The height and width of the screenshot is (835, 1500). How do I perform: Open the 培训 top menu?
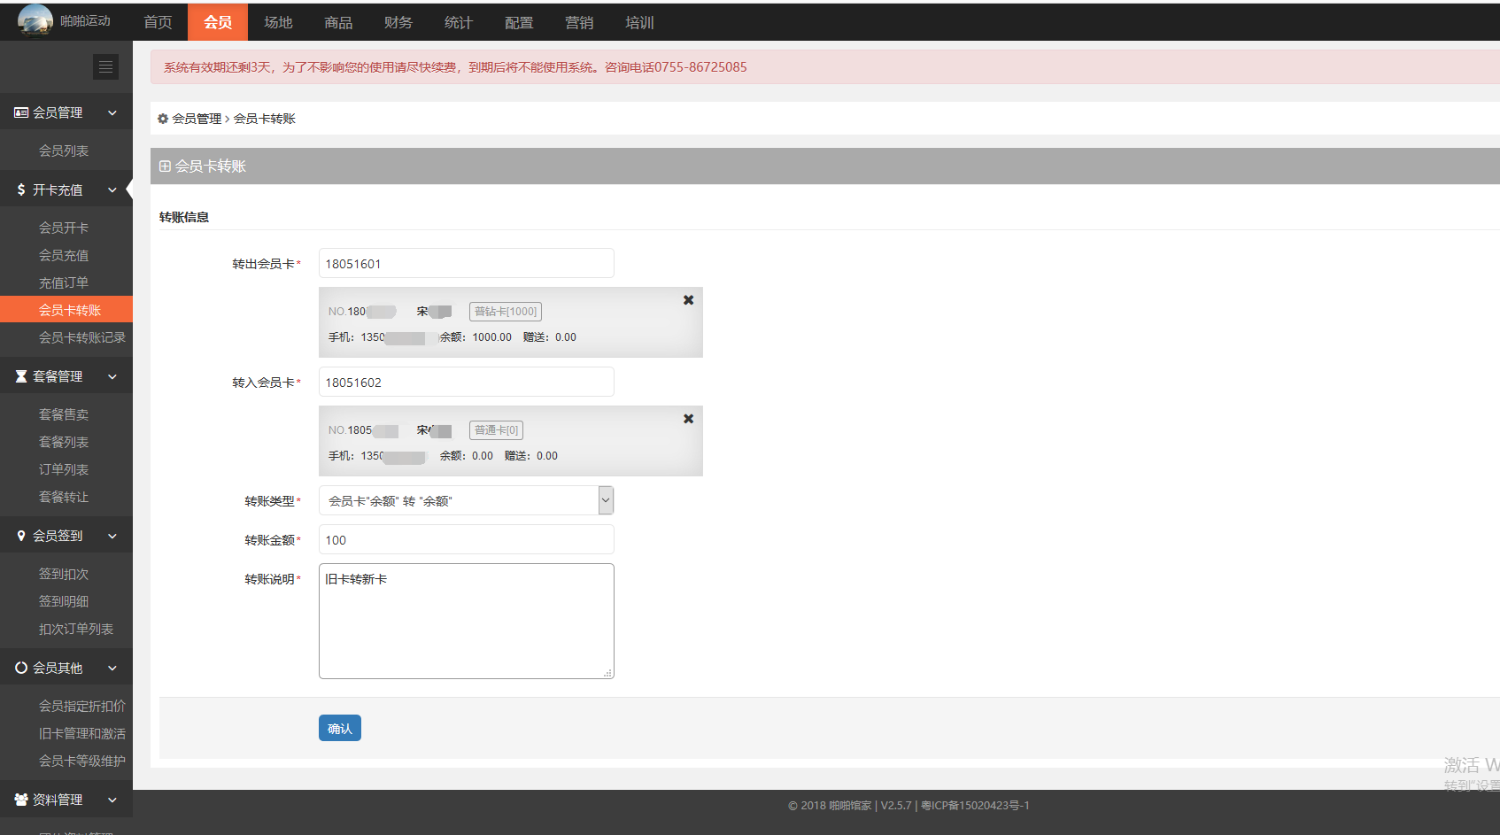point(639,22)
